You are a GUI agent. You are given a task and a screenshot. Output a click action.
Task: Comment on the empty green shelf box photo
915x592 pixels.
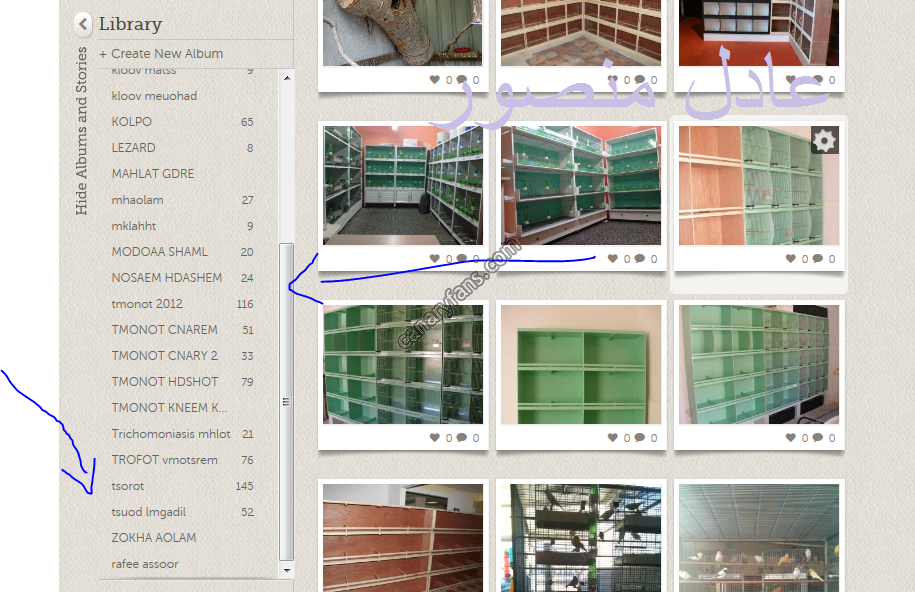pyautogui.click(x=640, y=437)
